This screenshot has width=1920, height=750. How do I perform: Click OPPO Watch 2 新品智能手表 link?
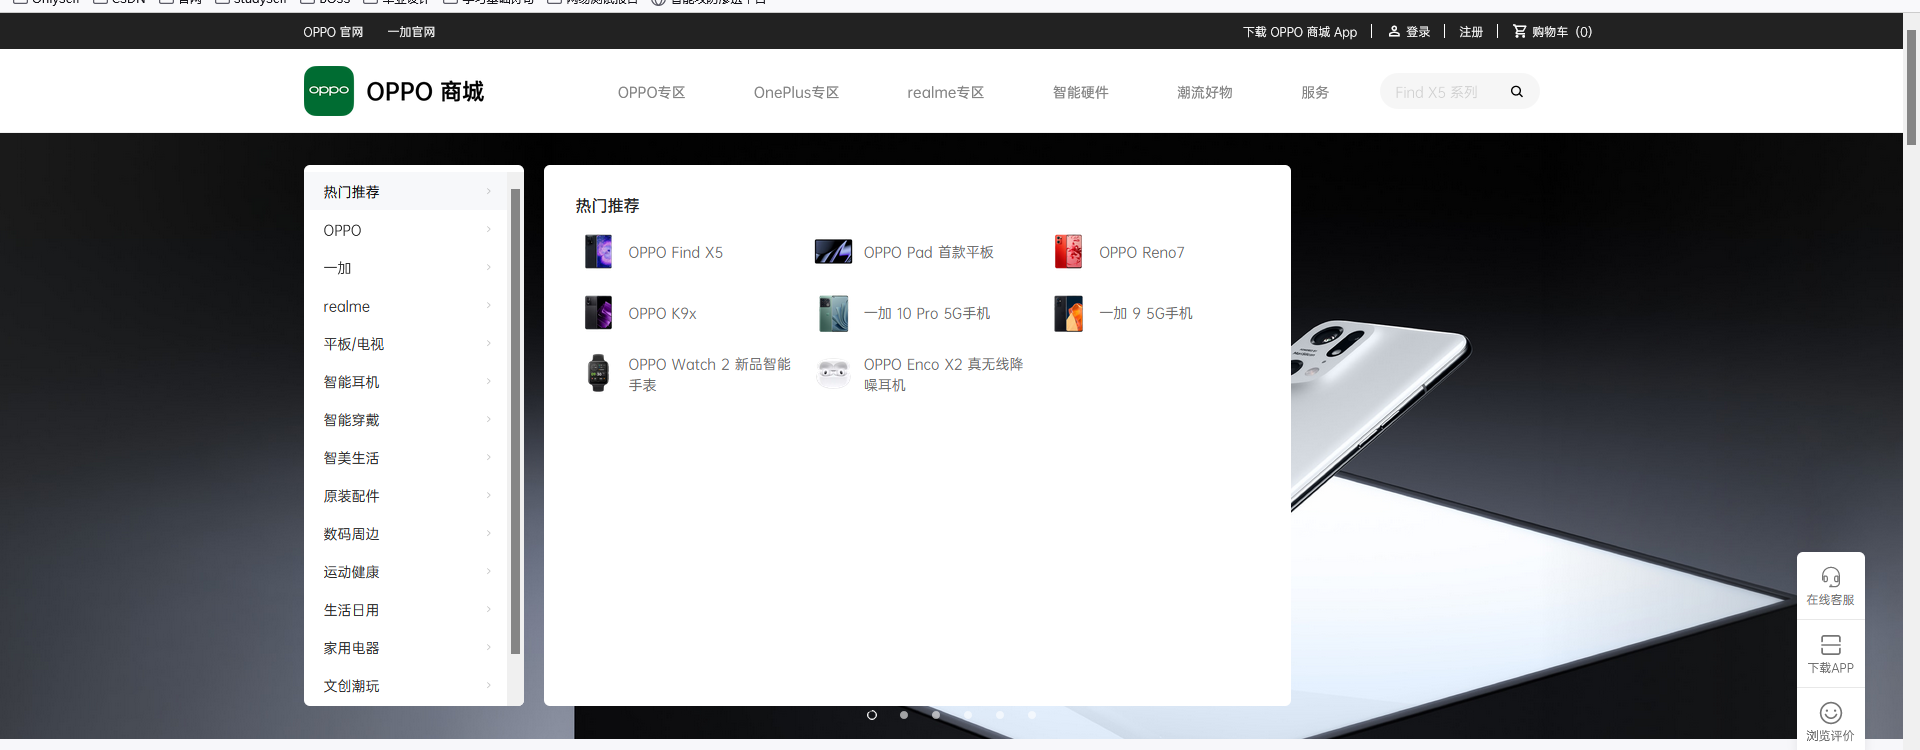click(709, 375)
